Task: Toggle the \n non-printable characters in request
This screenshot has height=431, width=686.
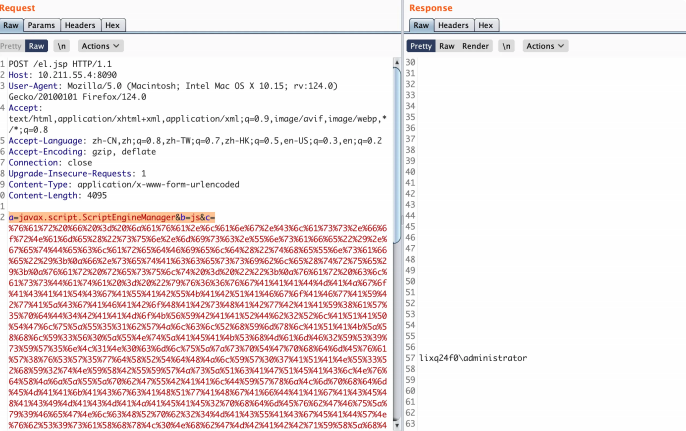Action: click(62, 46)
